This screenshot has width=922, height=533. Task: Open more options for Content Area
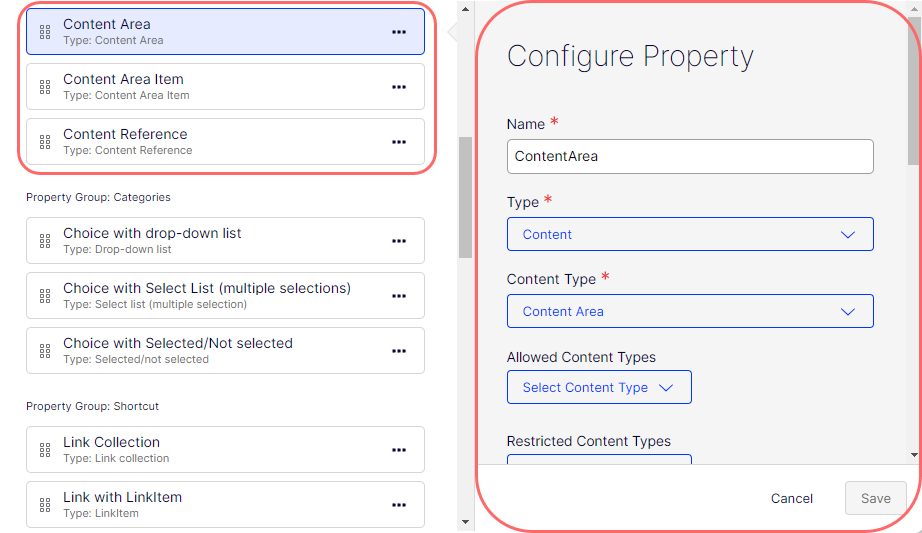pyautogui.click(x=399, y=32)
